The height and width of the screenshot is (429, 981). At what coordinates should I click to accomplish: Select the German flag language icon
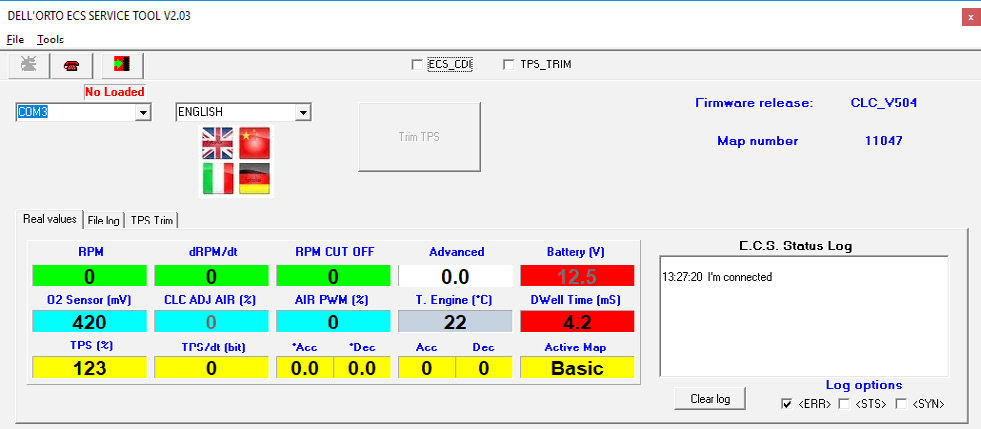[254, 179]
